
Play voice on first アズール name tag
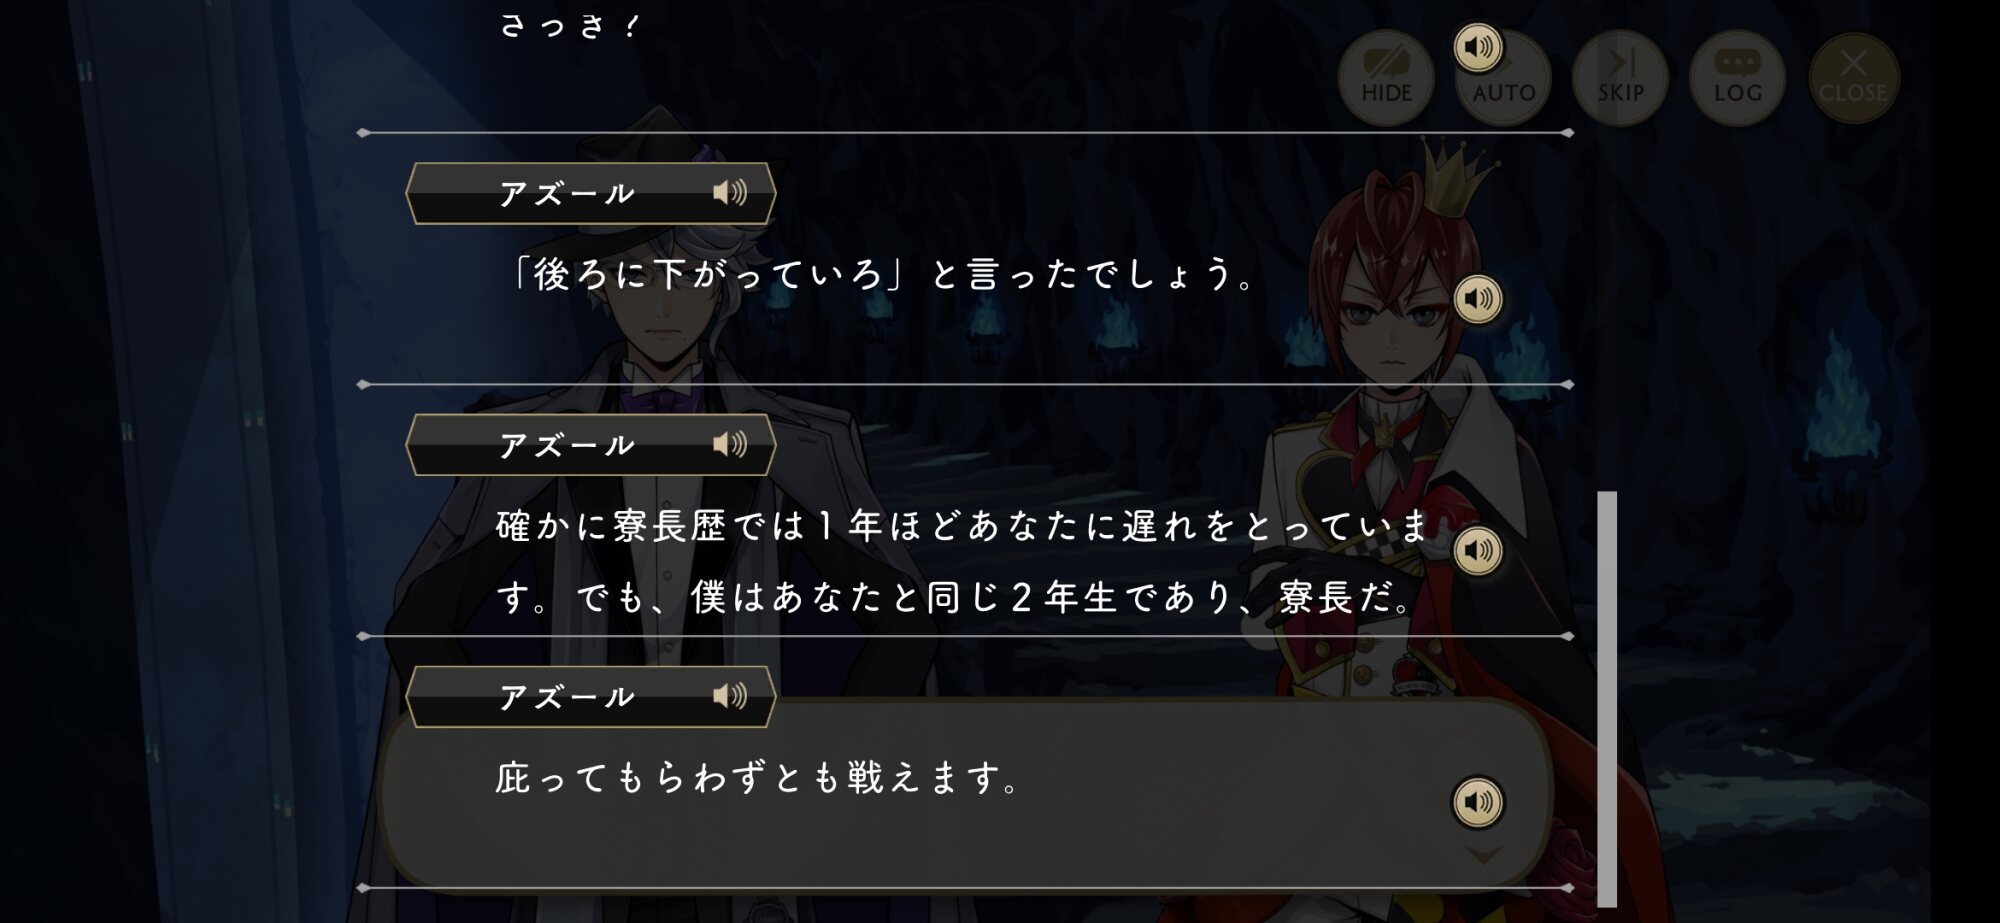point(730,192)
